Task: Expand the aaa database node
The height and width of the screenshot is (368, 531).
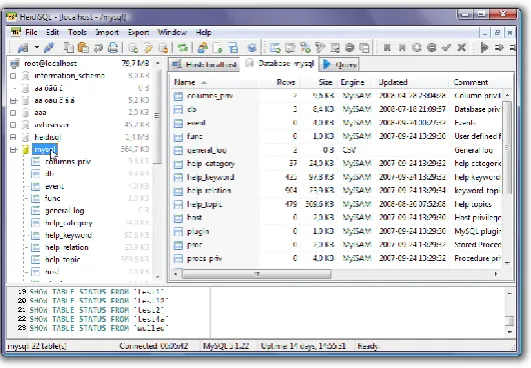Action: pyautogui.click(x=13, y=113)
